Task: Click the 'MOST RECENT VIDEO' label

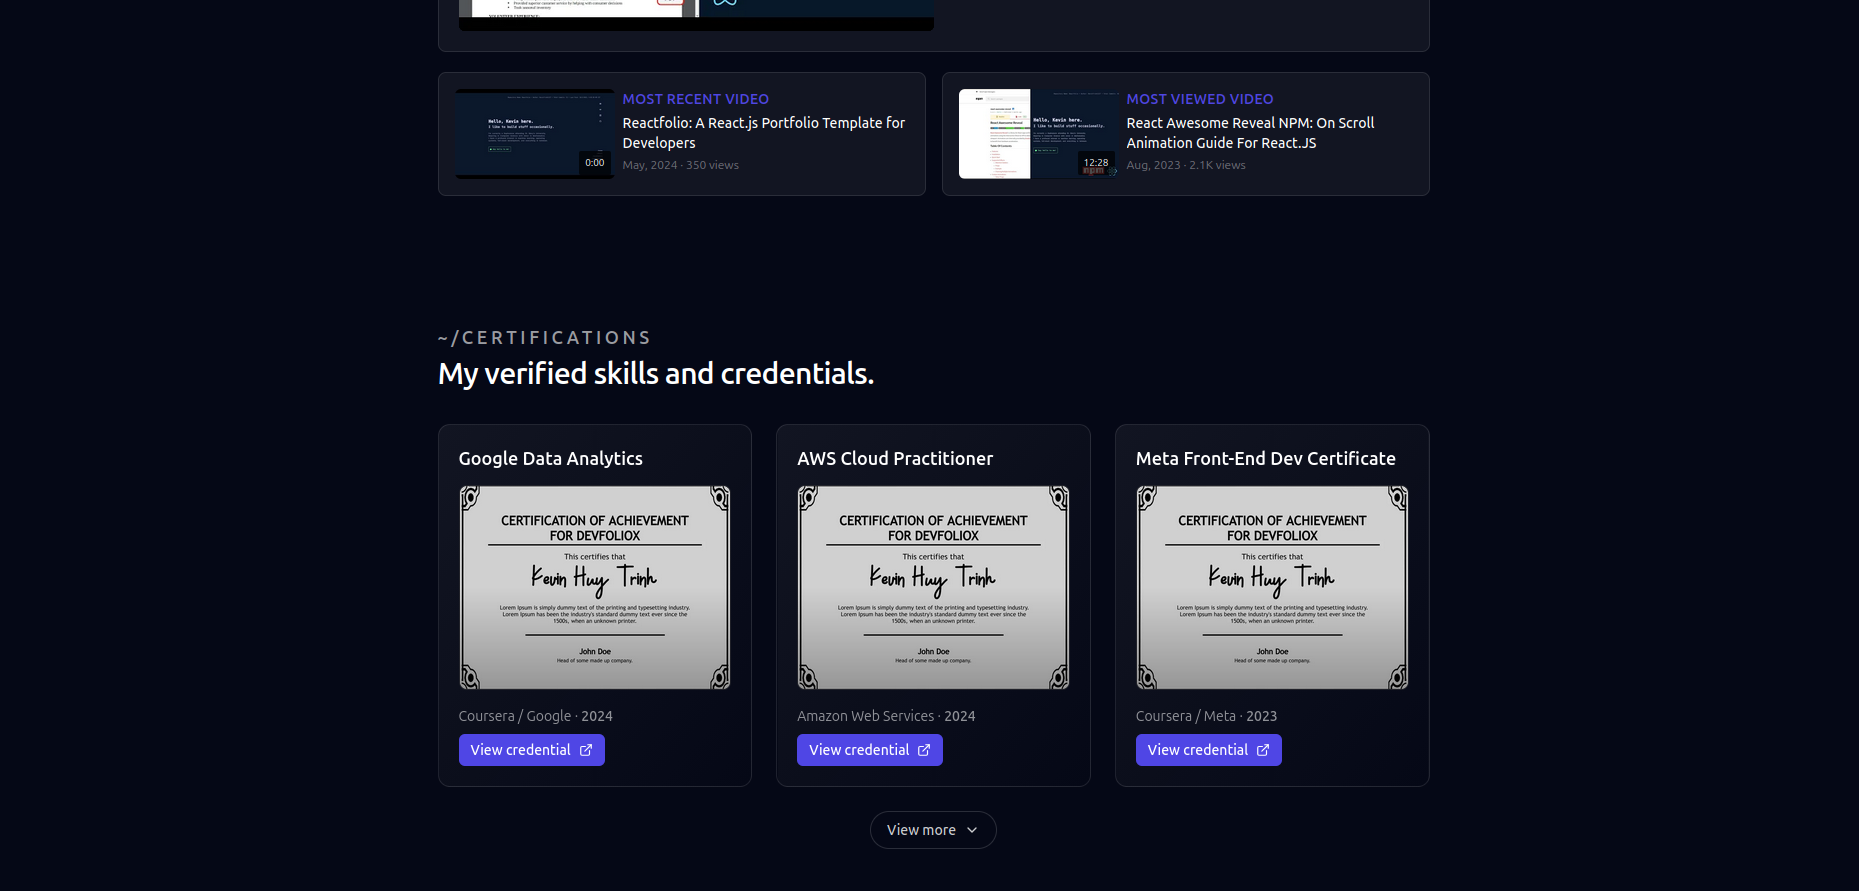Action: (695, 99)
